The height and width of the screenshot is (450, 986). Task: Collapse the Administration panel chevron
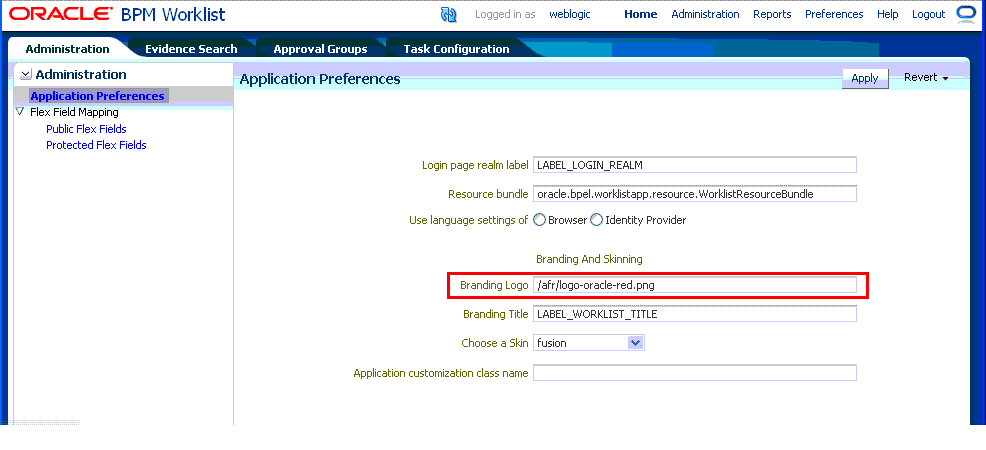(25, 75)
